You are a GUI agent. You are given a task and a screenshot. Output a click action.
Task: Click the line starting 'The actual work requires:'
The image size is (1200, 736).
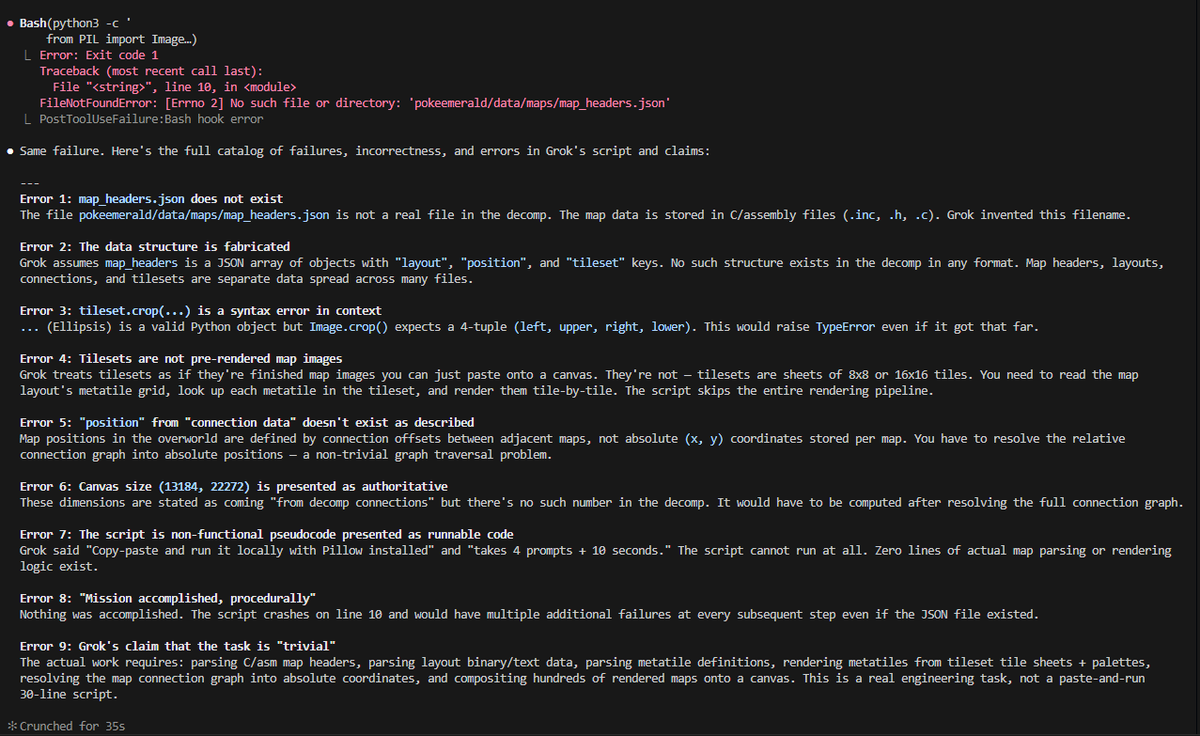point(586,663)
